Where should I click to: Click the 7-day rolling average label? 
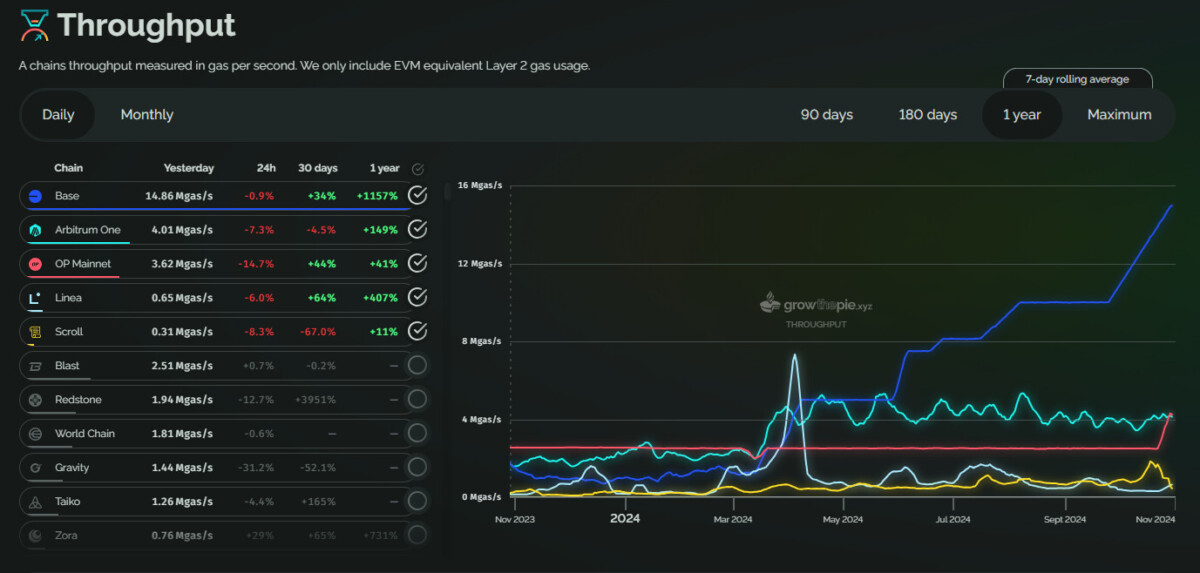click(1077, 79)
